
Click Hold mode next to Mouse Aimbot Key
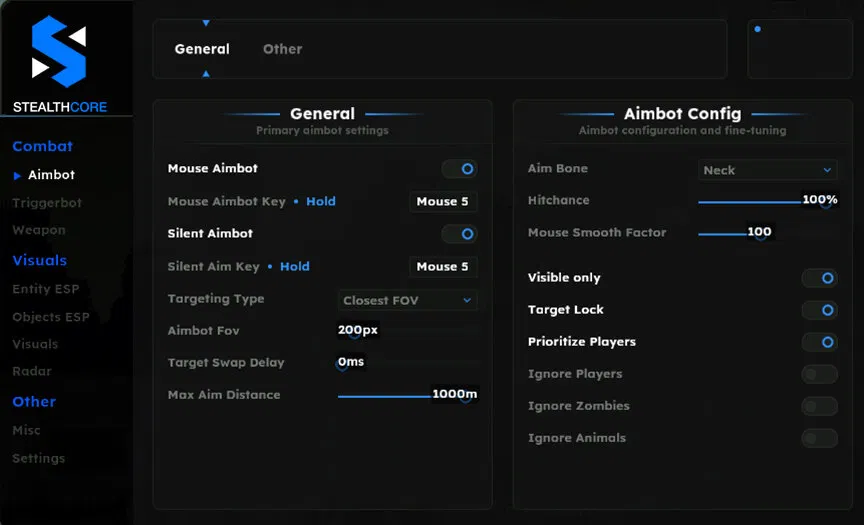click(x=321, y=202)
